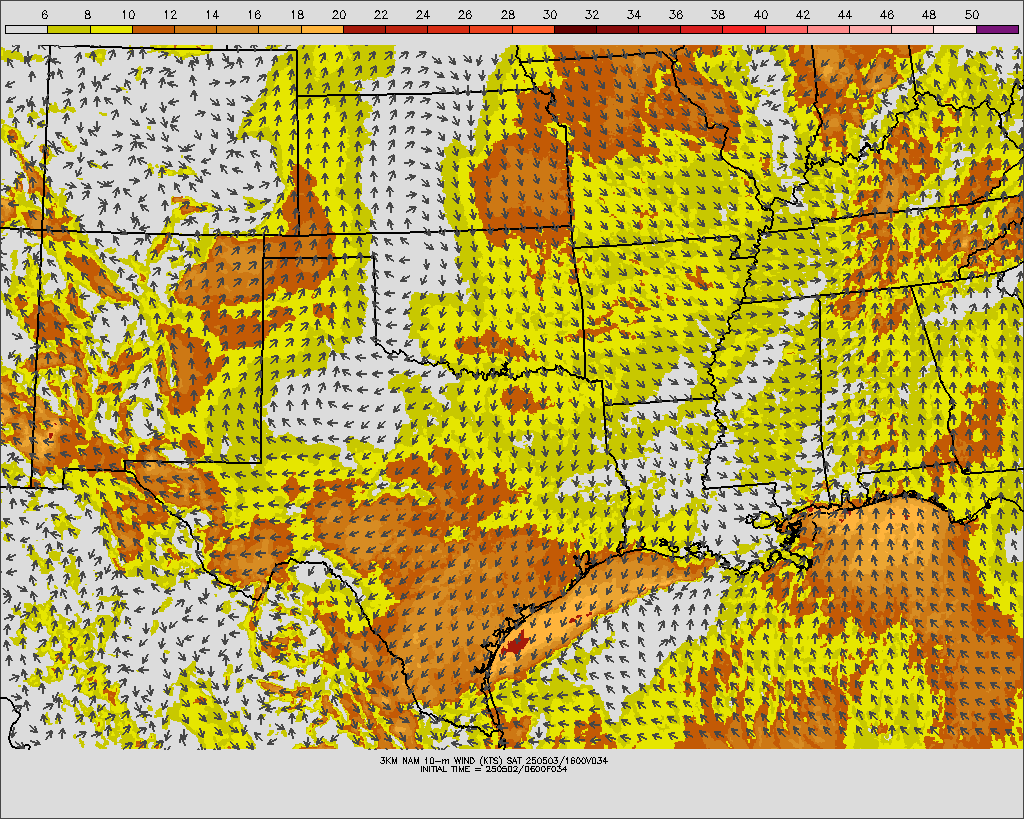Screen dimensions: 1024x819
Task: Click the salmon swatch between 40 and 42
Action: [x=786, y=29]
